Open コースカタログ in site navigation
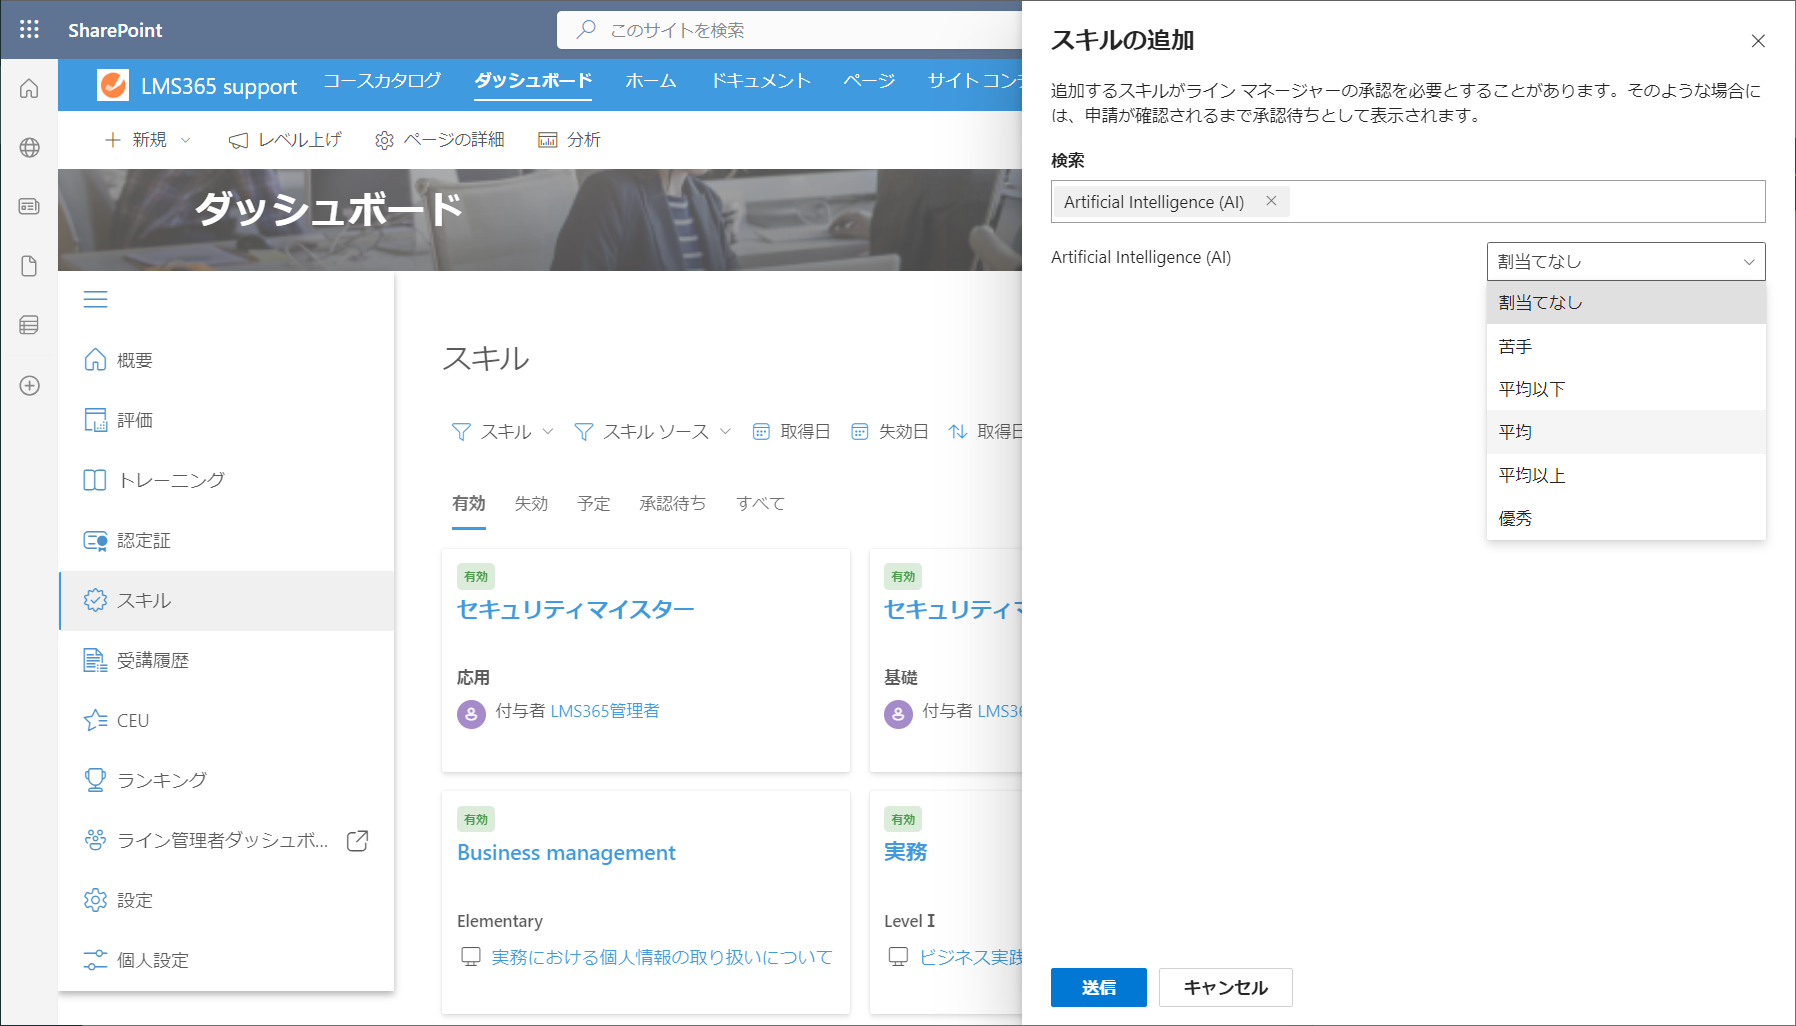The height and width of the screenshot is (1026, 1796). tap(382, 81)
